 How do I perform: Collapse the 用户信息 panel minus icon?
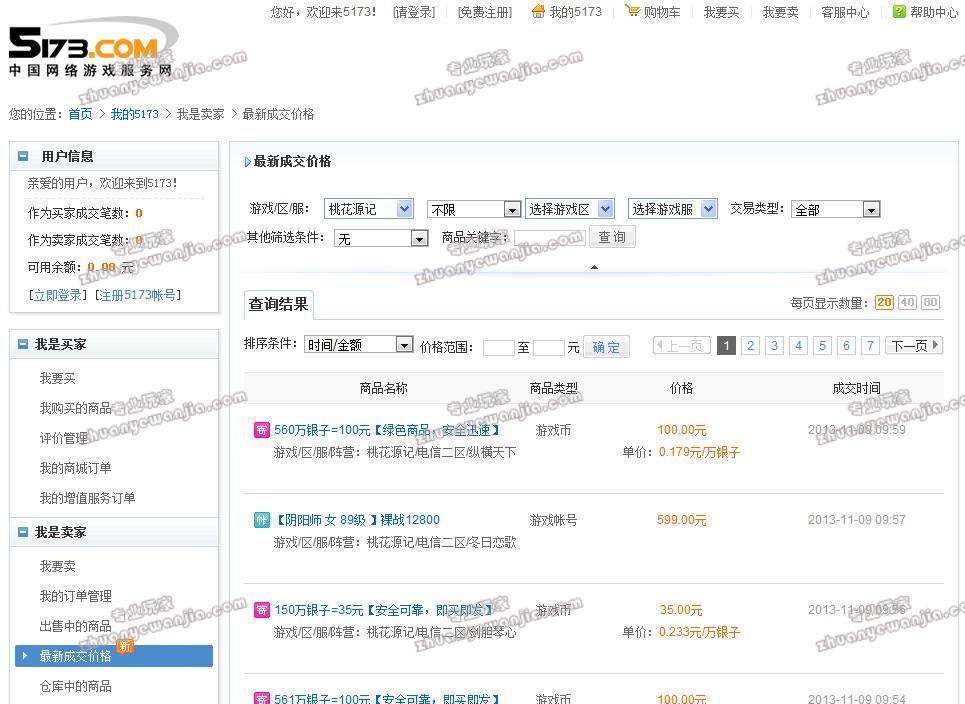pyautogui.click(x=23, y=156)
